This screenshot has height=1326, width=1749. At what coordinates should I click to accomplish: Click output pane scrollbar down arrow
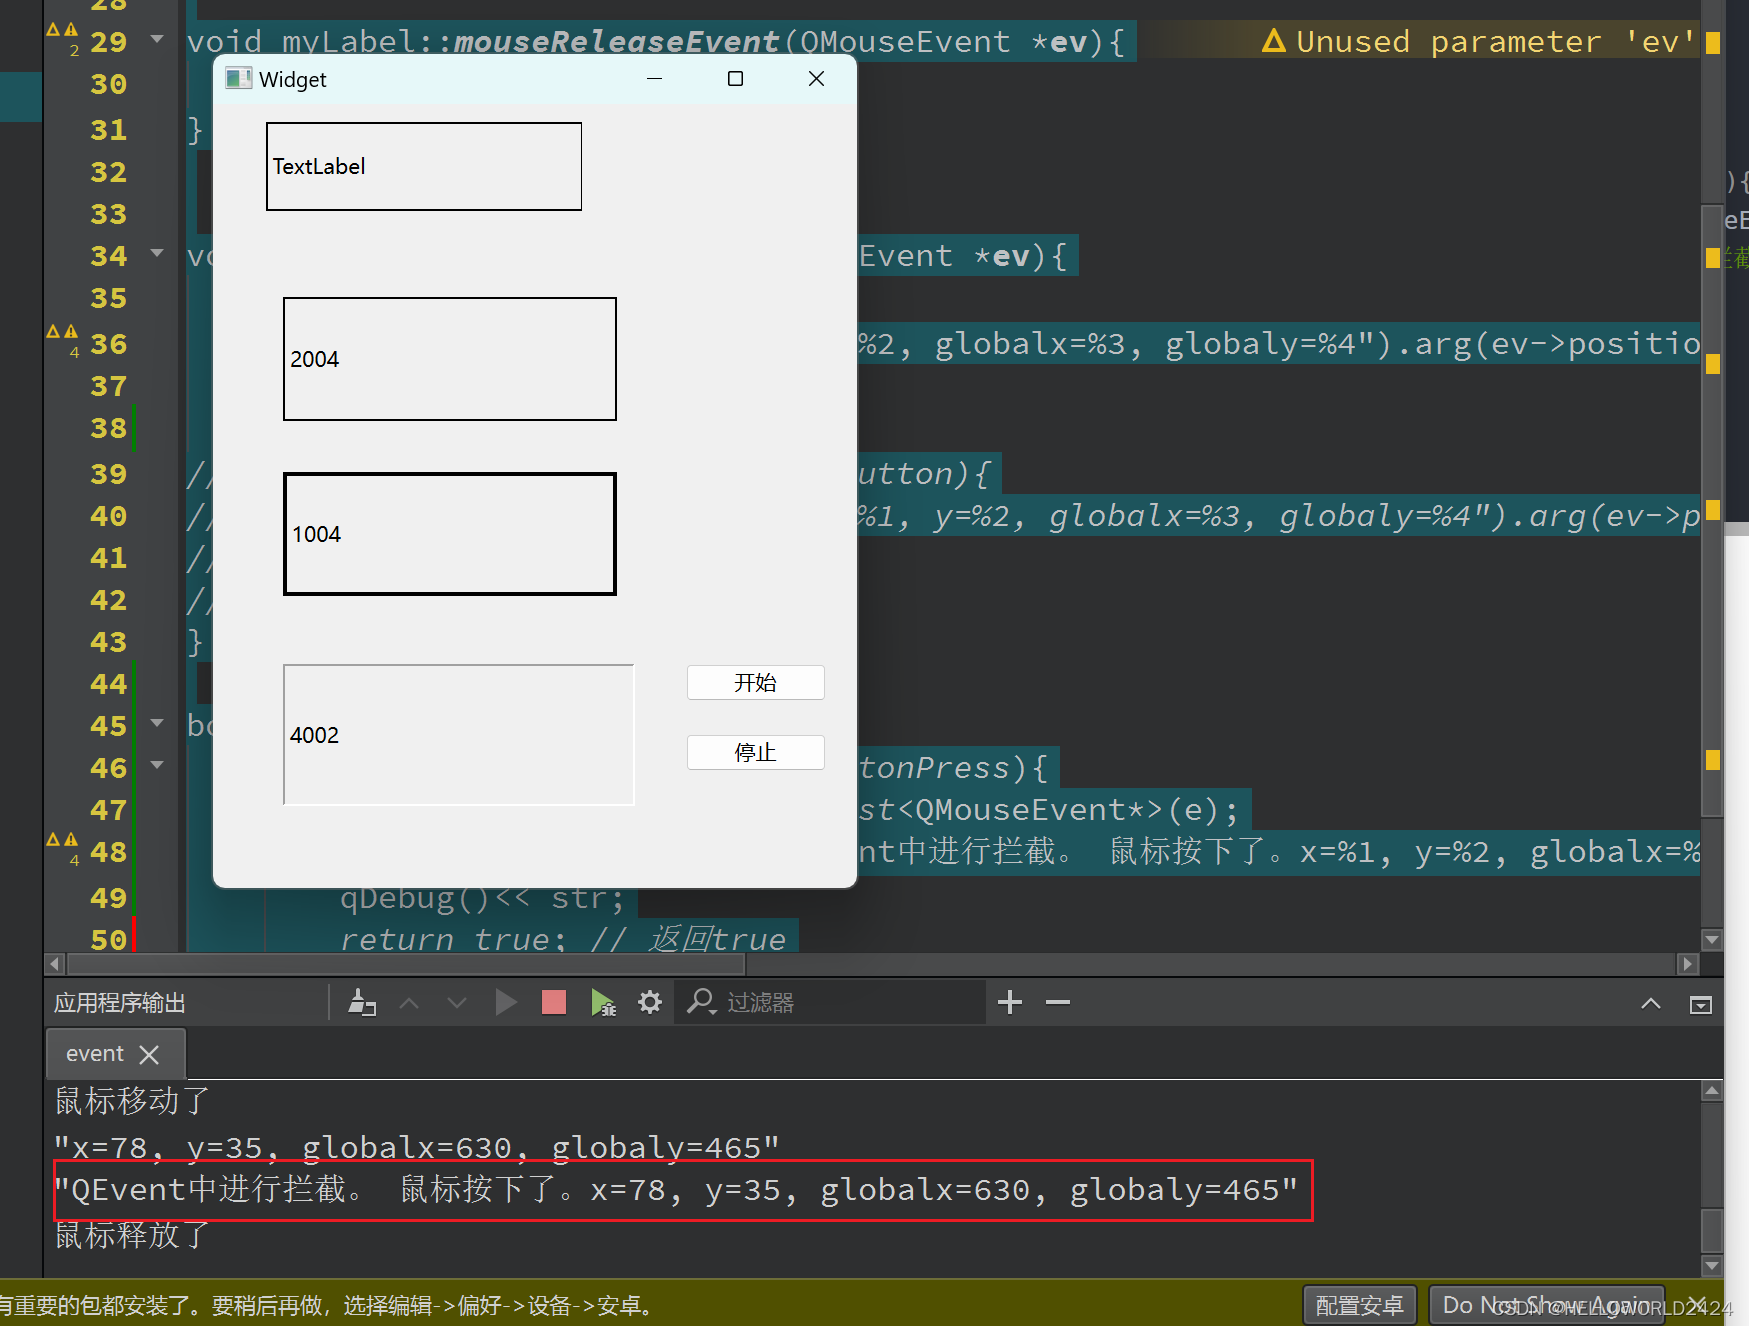pyautogui.click(x=1711, y=1265)
